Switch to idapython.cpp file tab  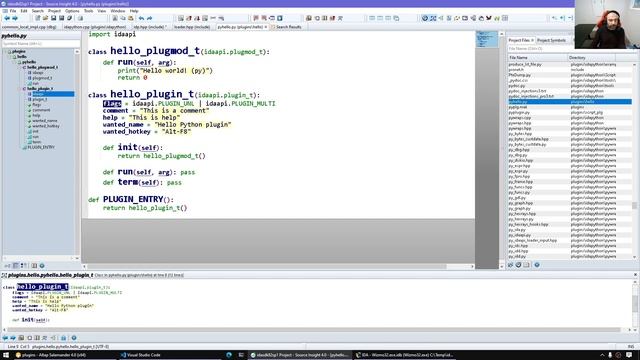95,27
